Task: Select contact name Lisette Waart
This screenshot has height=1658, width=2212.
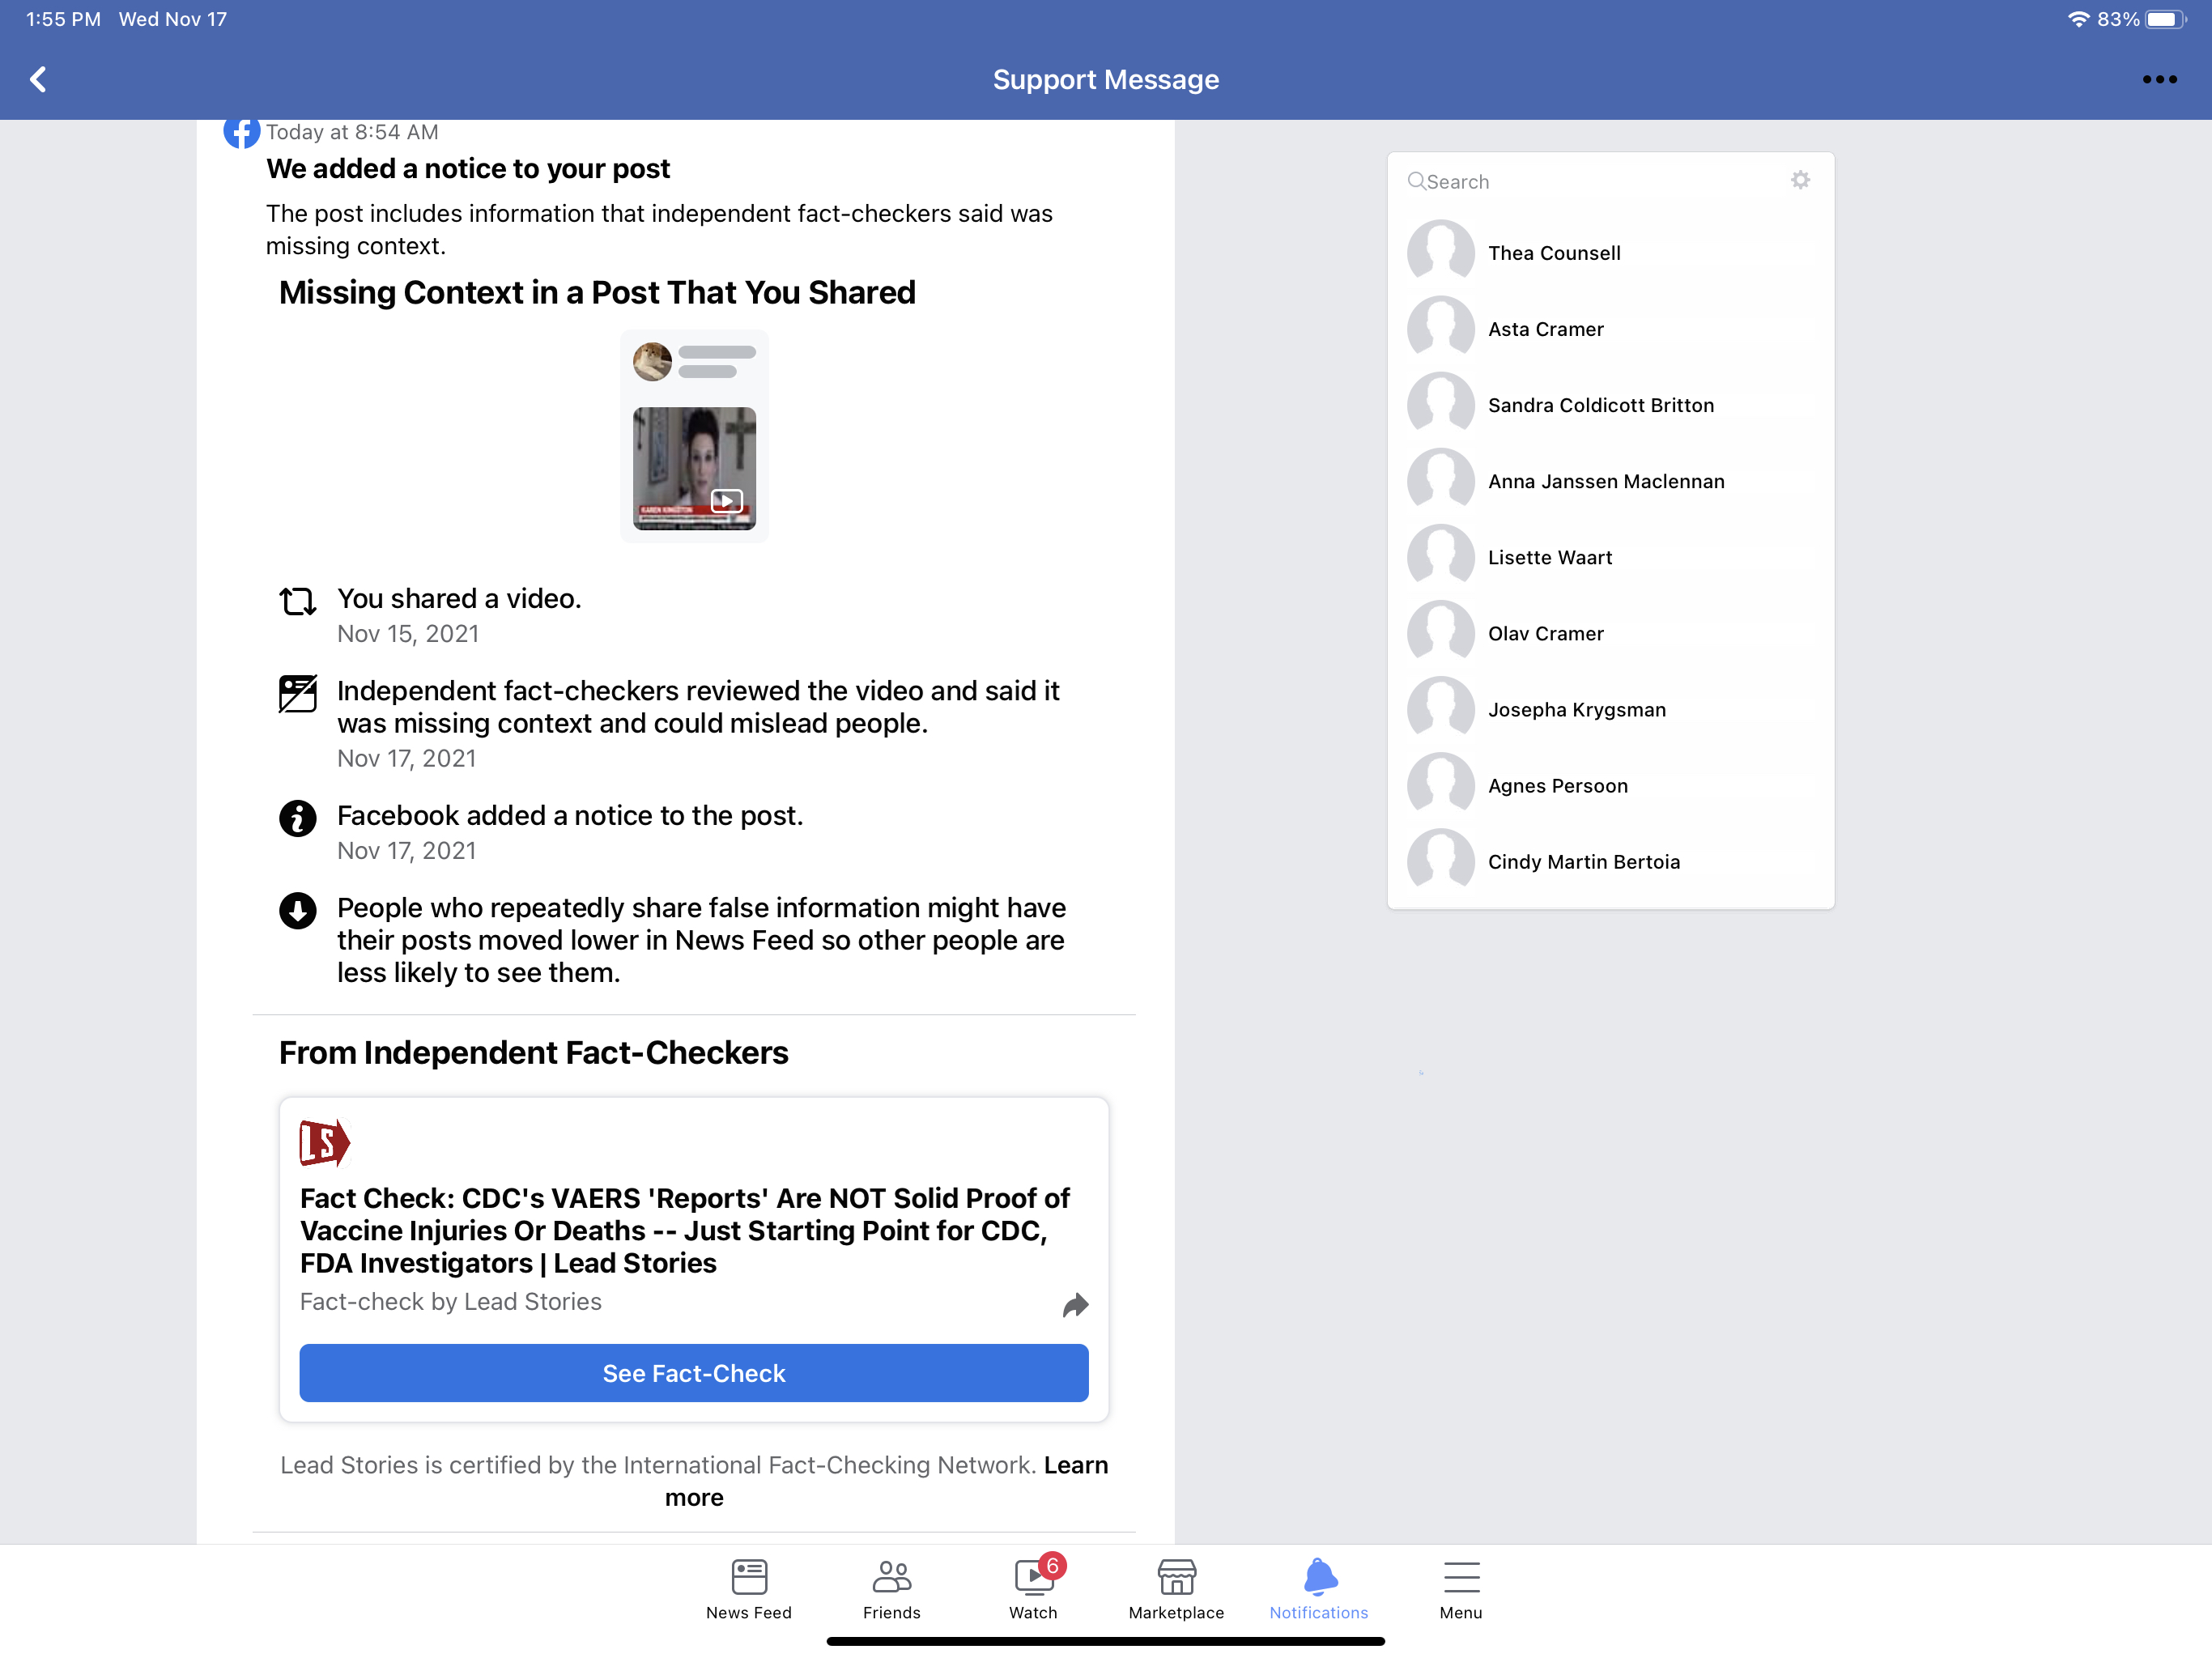Action: (1550, 557)
